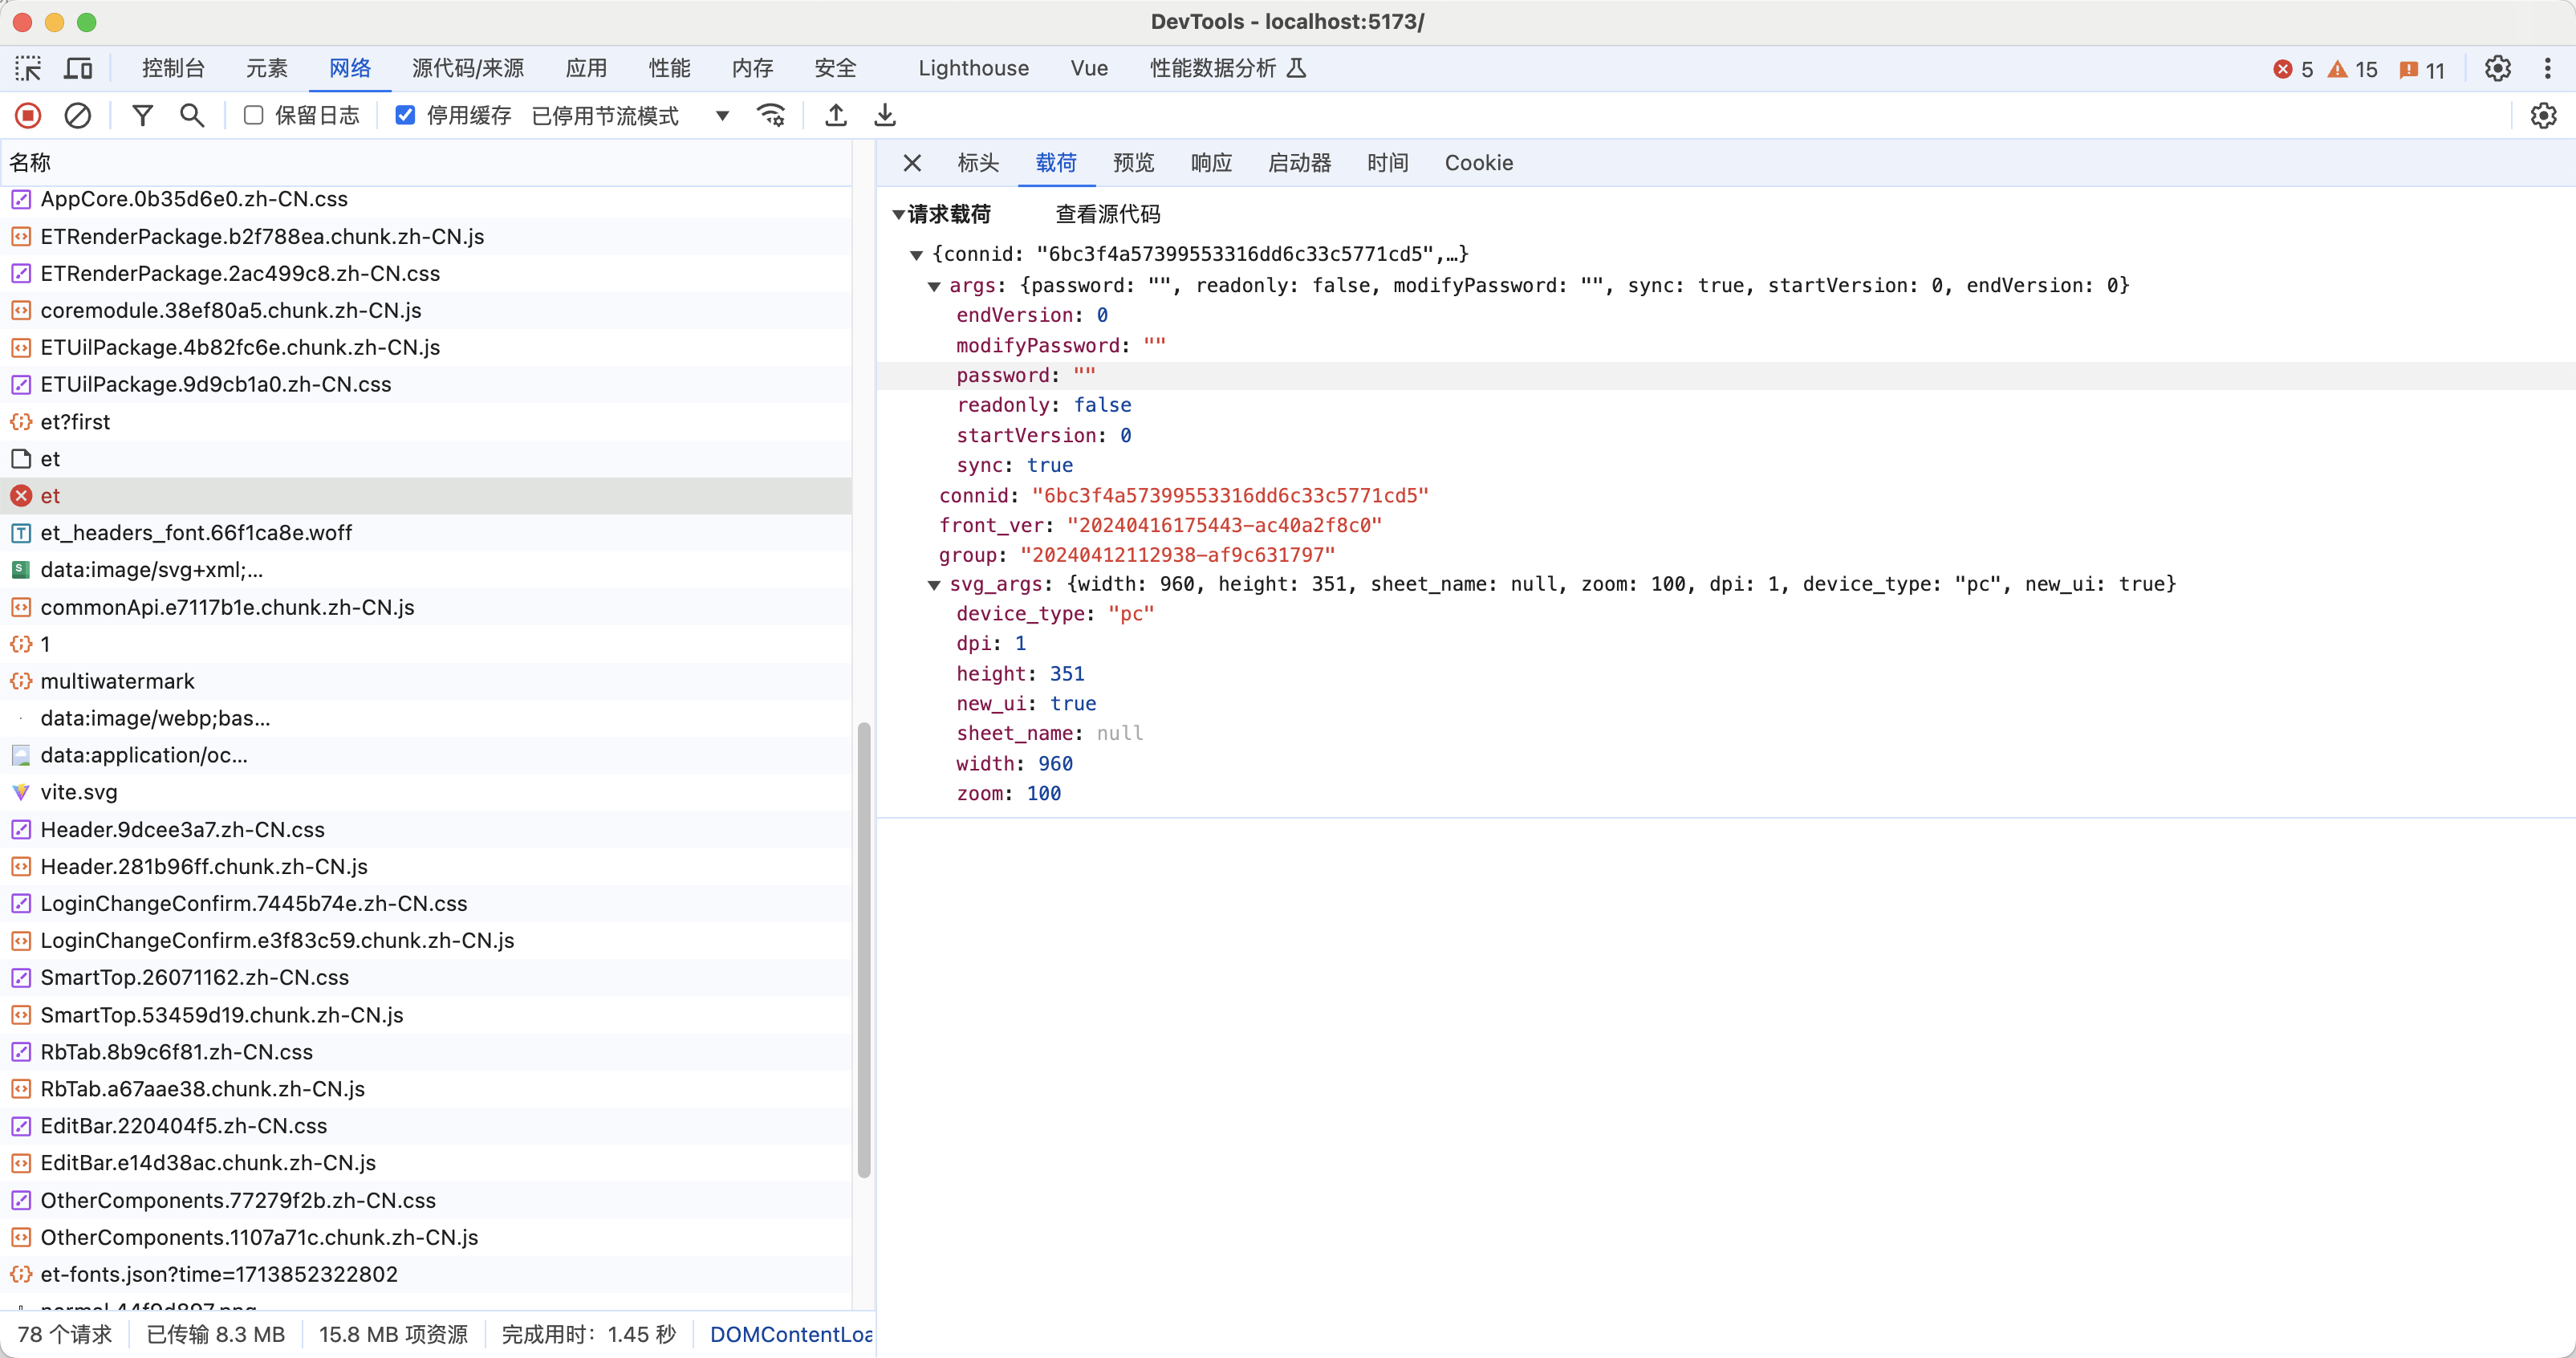
Task: Select et_headers_font.66f1ca8e.woff font request
Action: pos(426,533)
